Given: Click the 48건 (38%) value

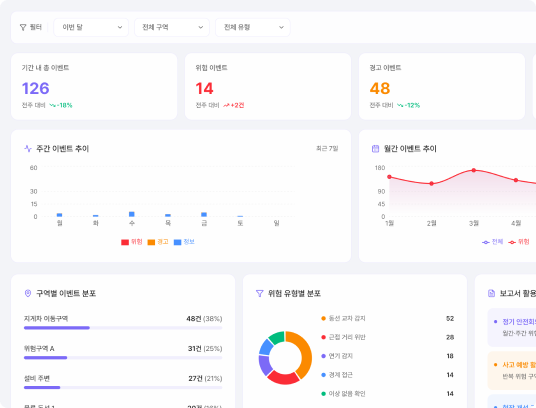Looking at the screenshot, I should 204,319.
